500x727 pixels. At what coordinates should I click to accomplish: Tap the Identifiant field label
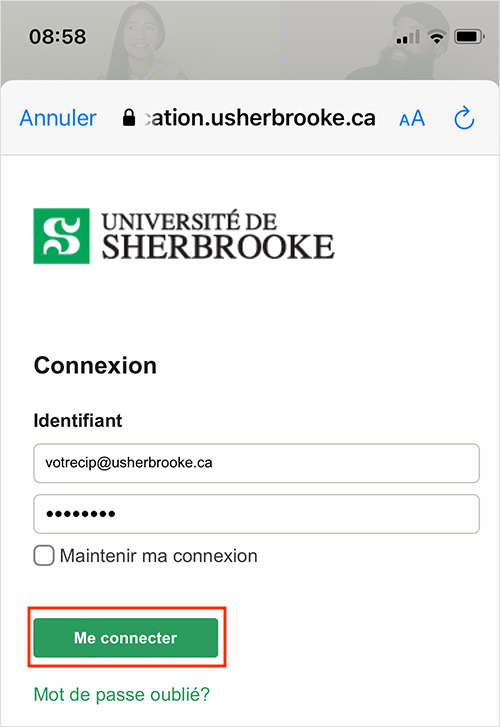click(x=78, y=421)
